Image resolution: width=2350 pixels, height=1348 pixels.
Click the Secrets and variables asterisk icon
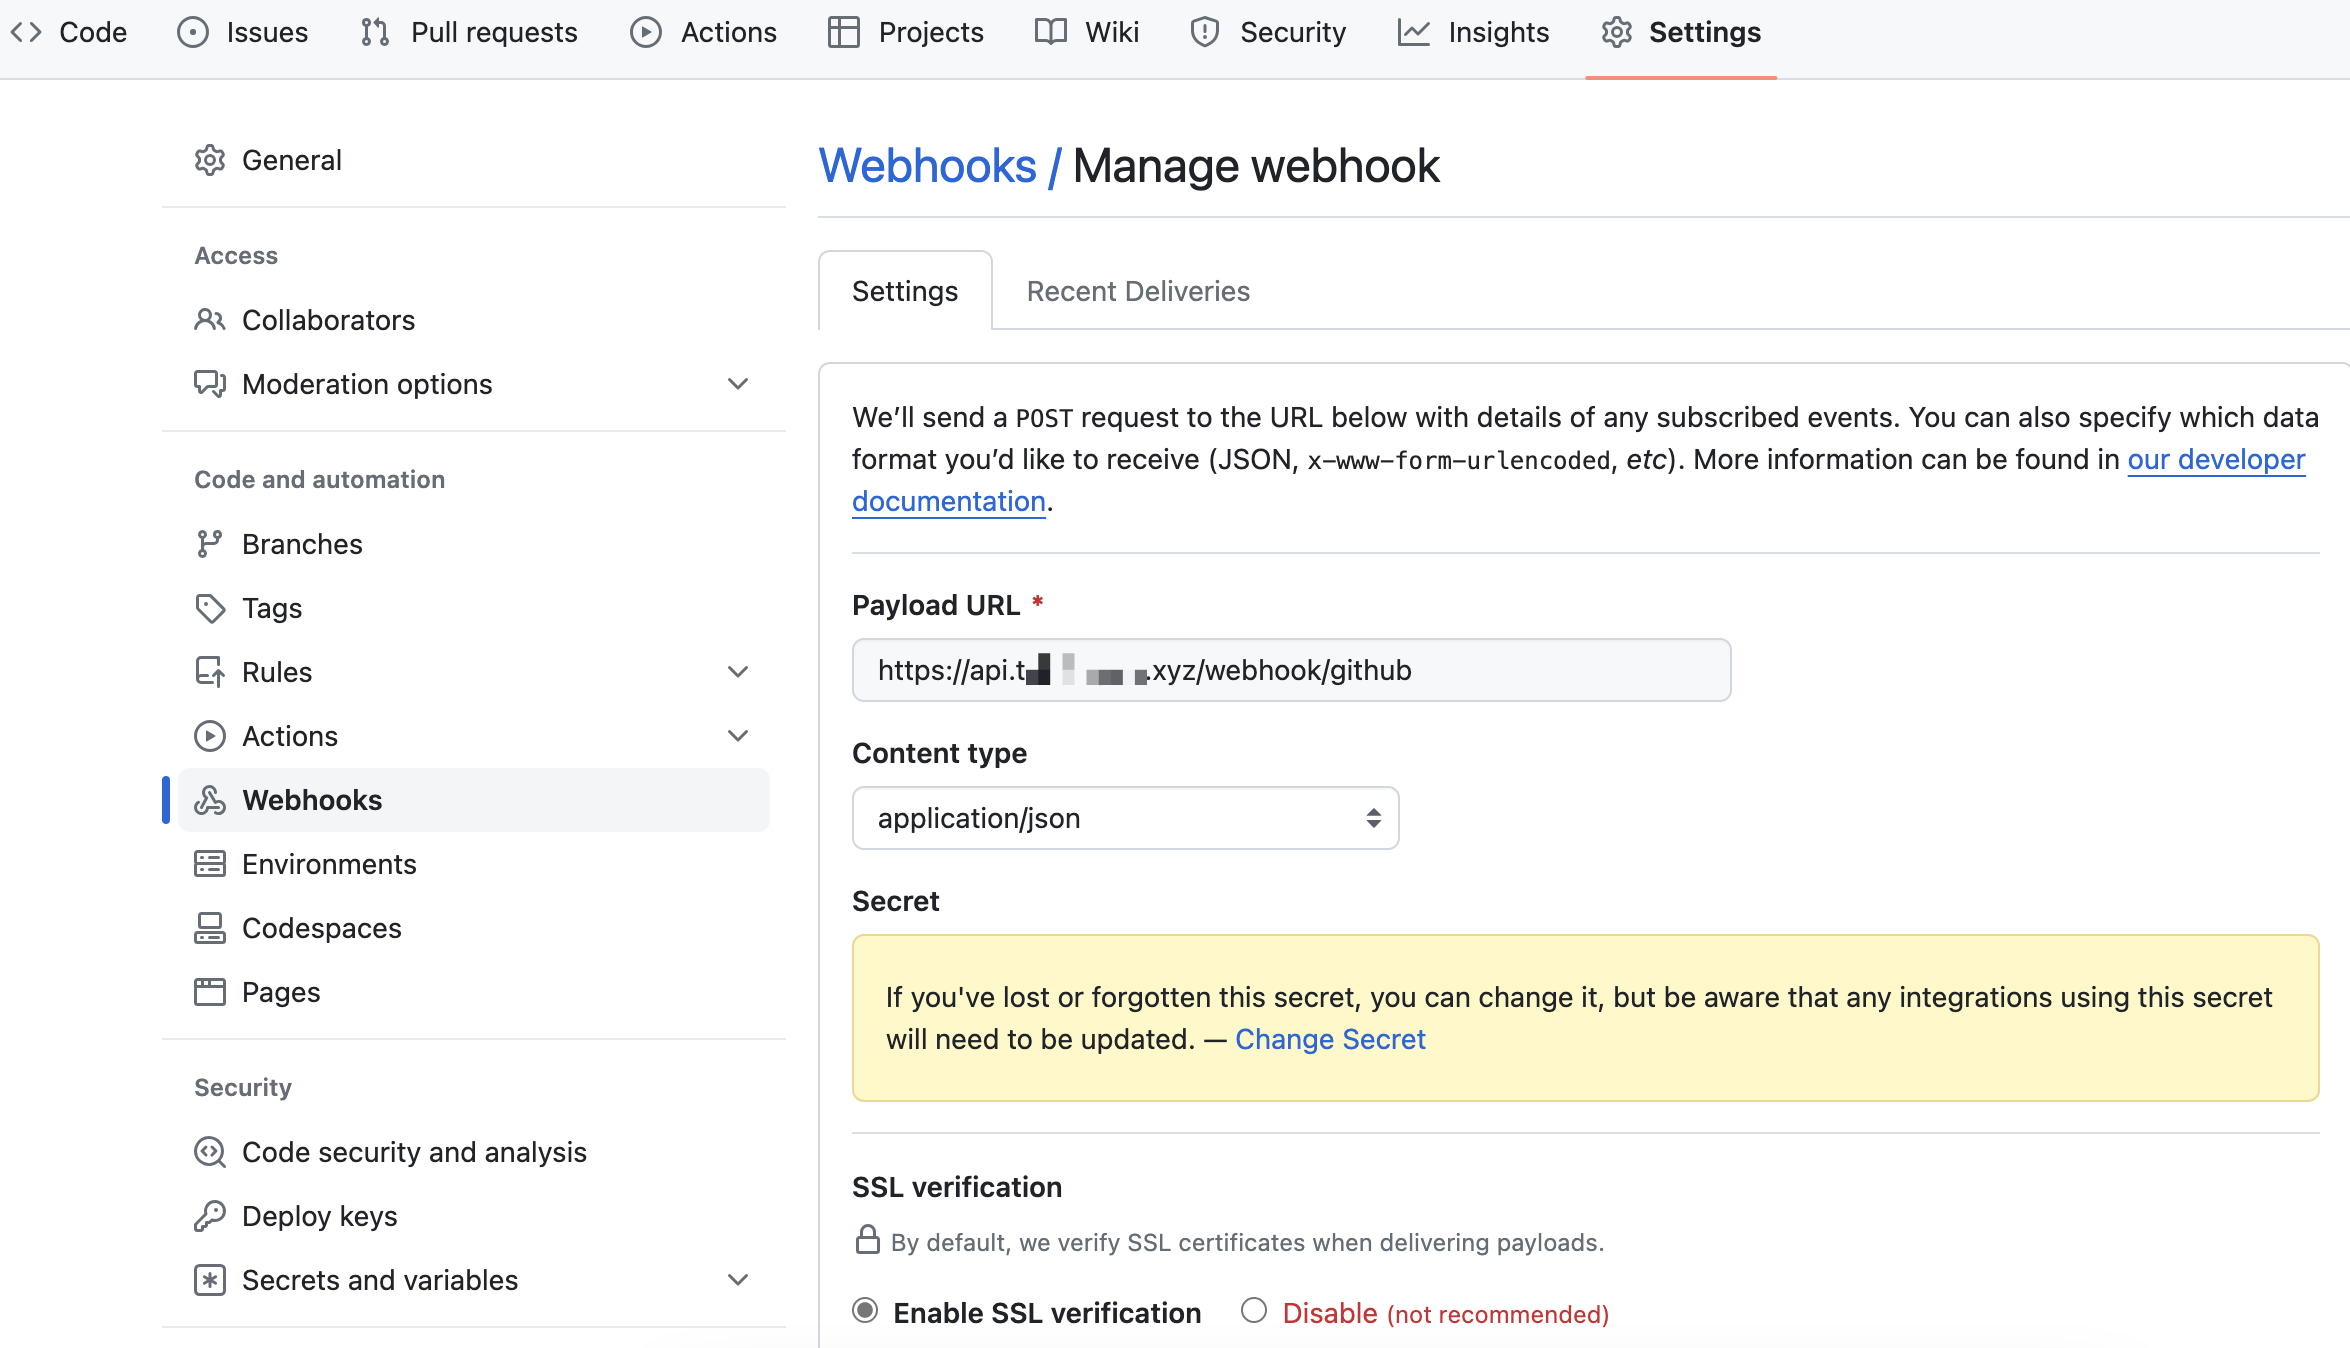[x=210, y=1280]
